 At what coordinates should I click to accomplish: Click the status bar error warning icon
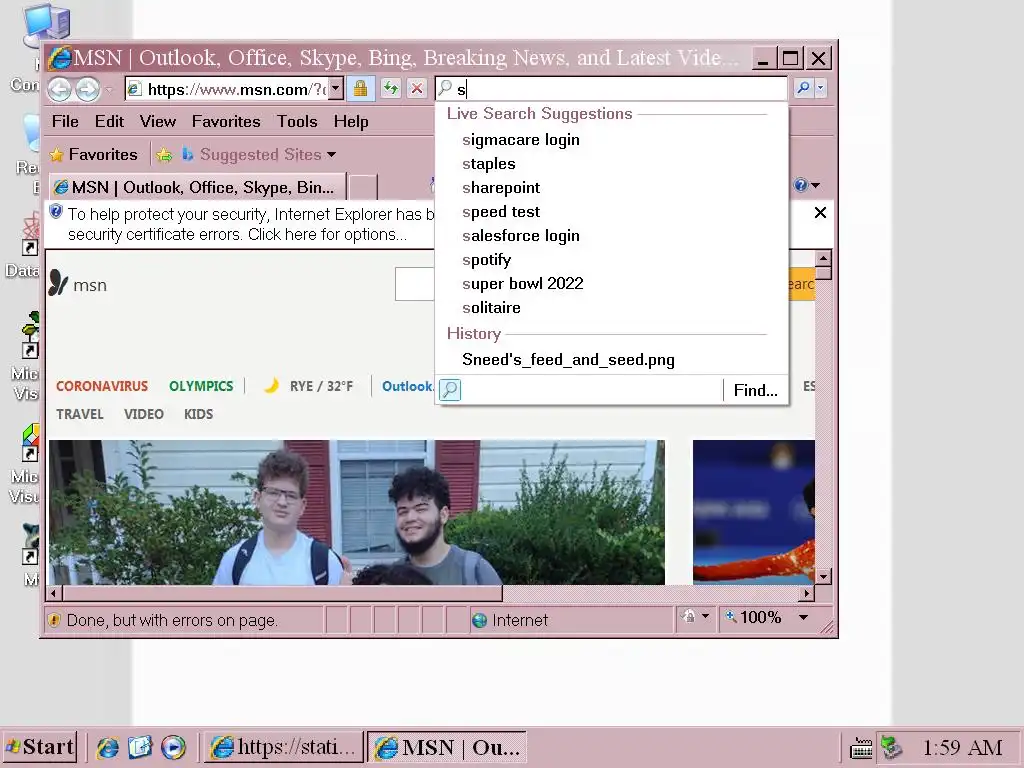pos(54,620)
